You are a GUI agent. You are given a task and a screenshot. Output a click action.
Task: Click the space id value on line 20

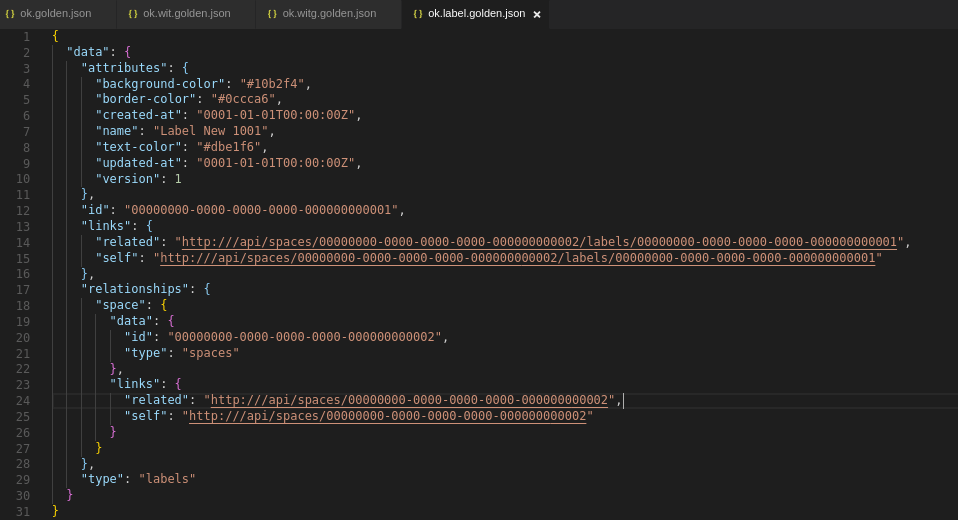(x=304, y=337)
